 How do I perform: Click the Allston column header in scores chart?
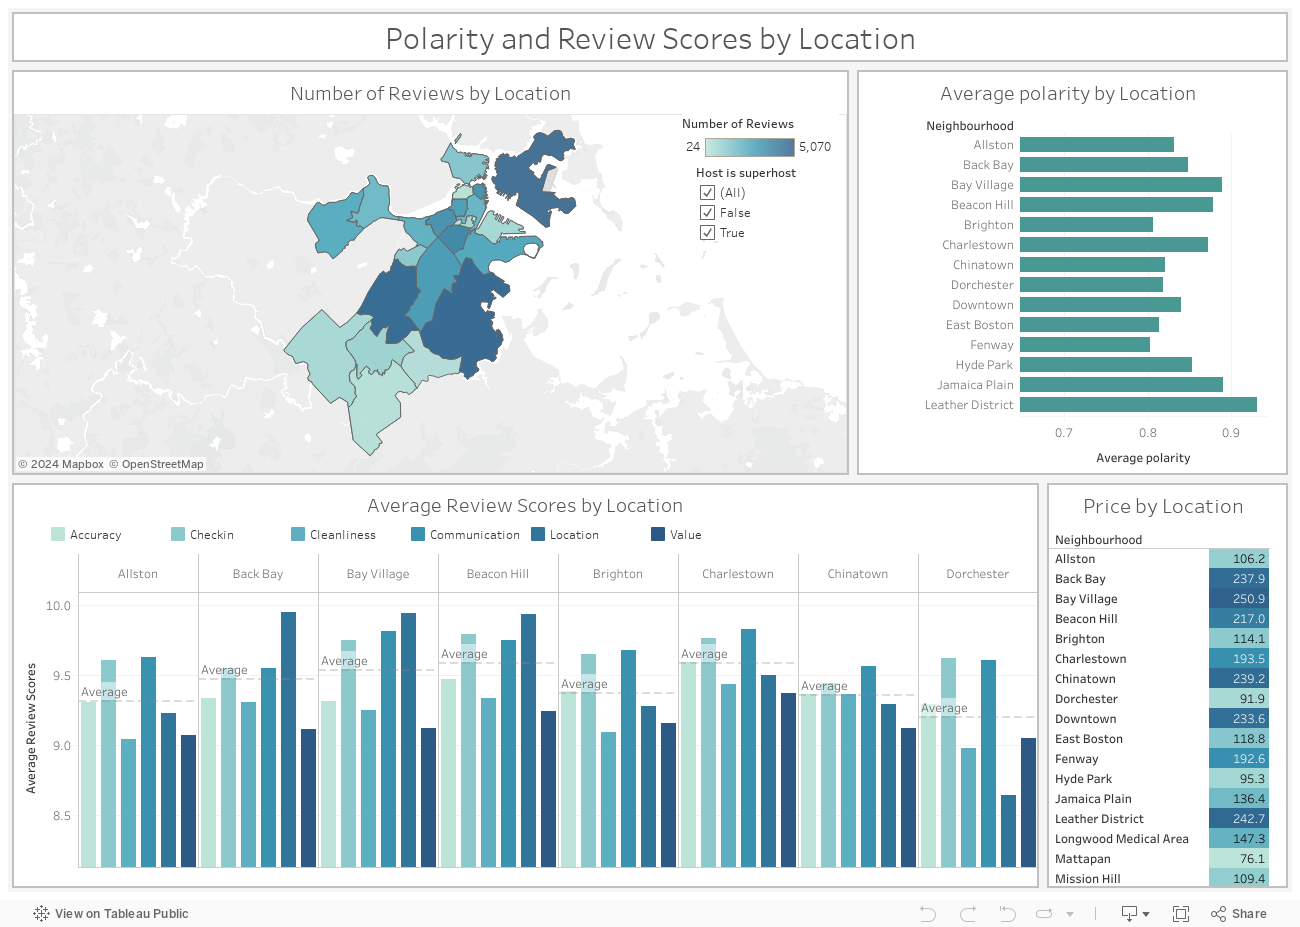pos(138,574)
